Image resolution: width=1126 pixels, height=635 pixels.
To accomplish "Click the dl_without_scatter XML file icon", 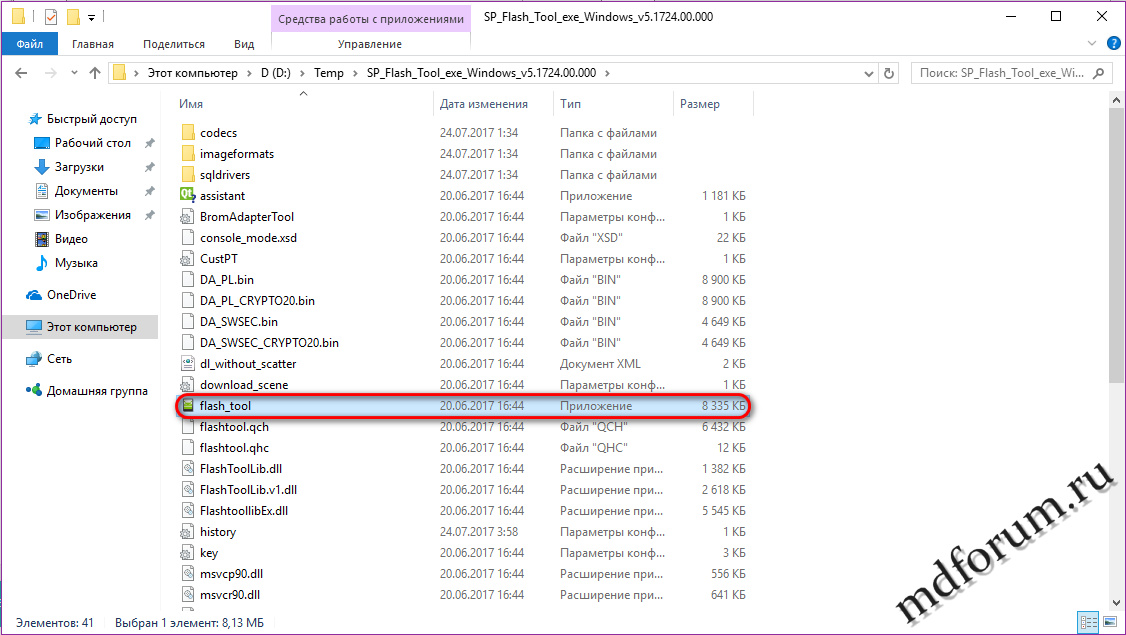I will [x=187, y=364].
